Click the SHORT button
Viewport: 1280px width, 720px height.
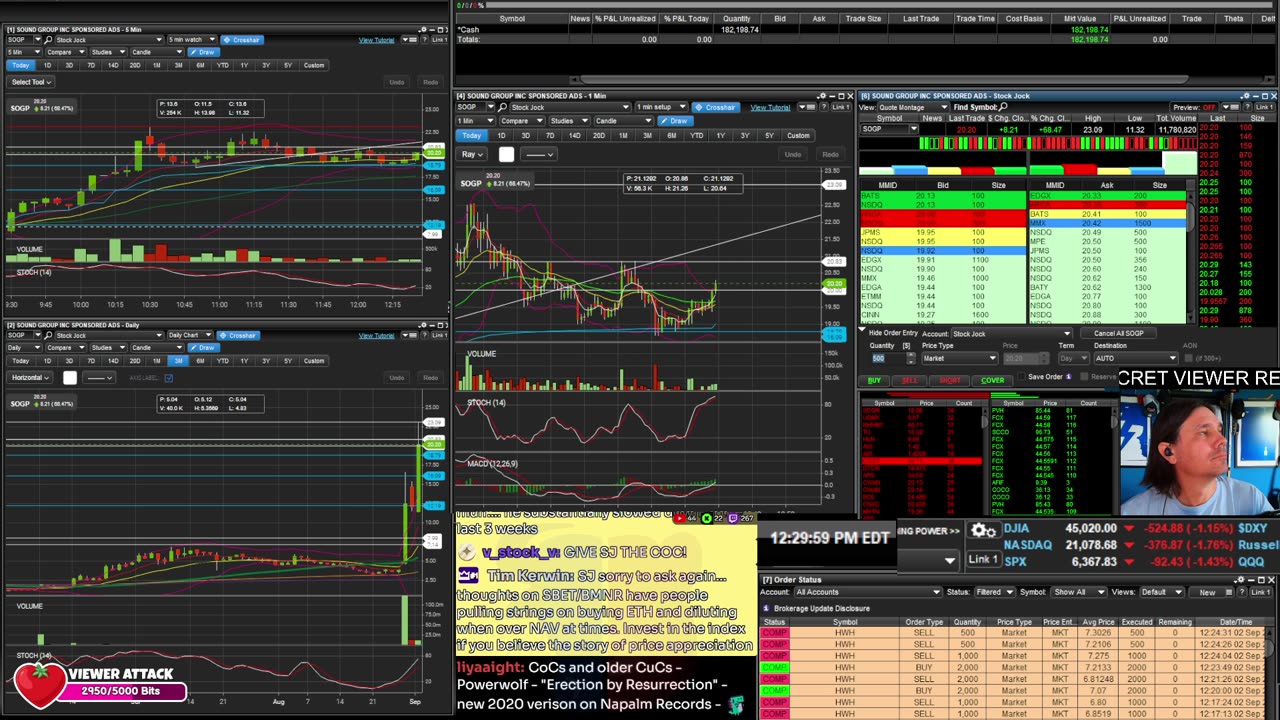point(950,380)
